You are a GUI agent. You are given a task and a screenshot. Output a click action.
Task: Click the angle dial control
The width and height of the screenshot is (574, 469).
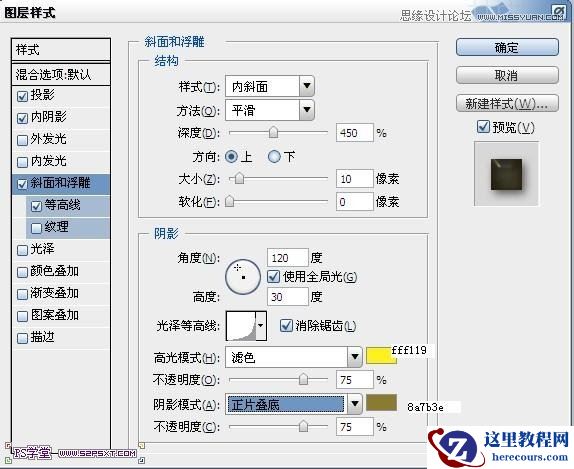coord(243,277)
